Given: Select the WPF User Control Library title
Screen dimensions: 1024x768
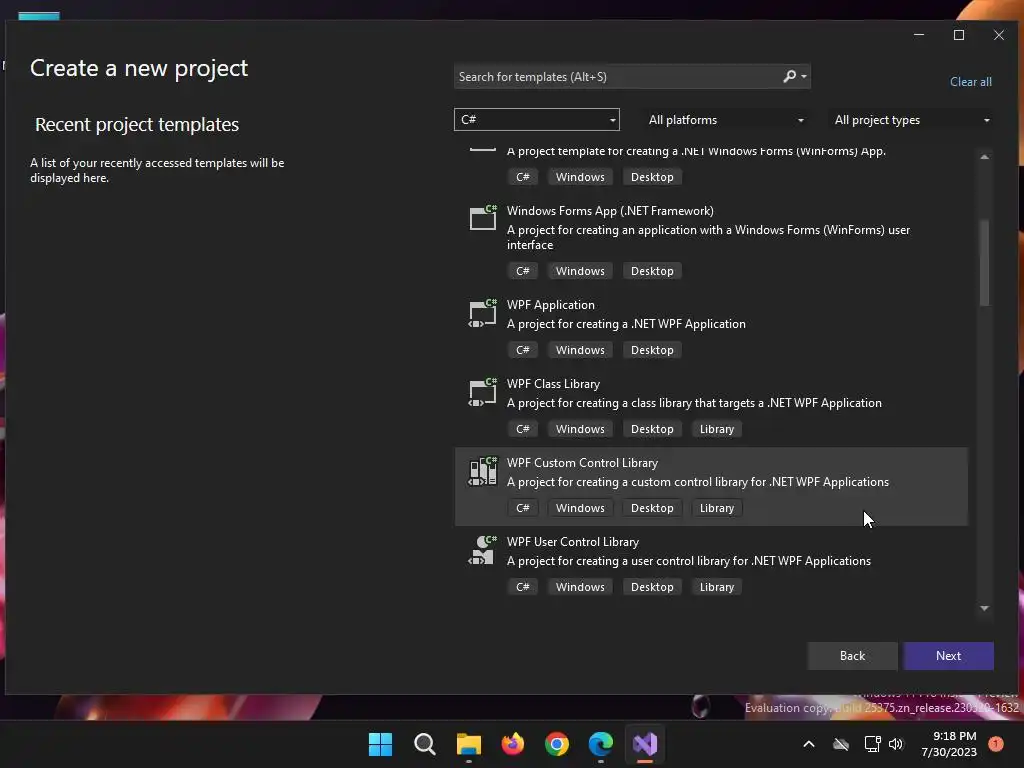Looking at the screenshot, I should [573, 542].
